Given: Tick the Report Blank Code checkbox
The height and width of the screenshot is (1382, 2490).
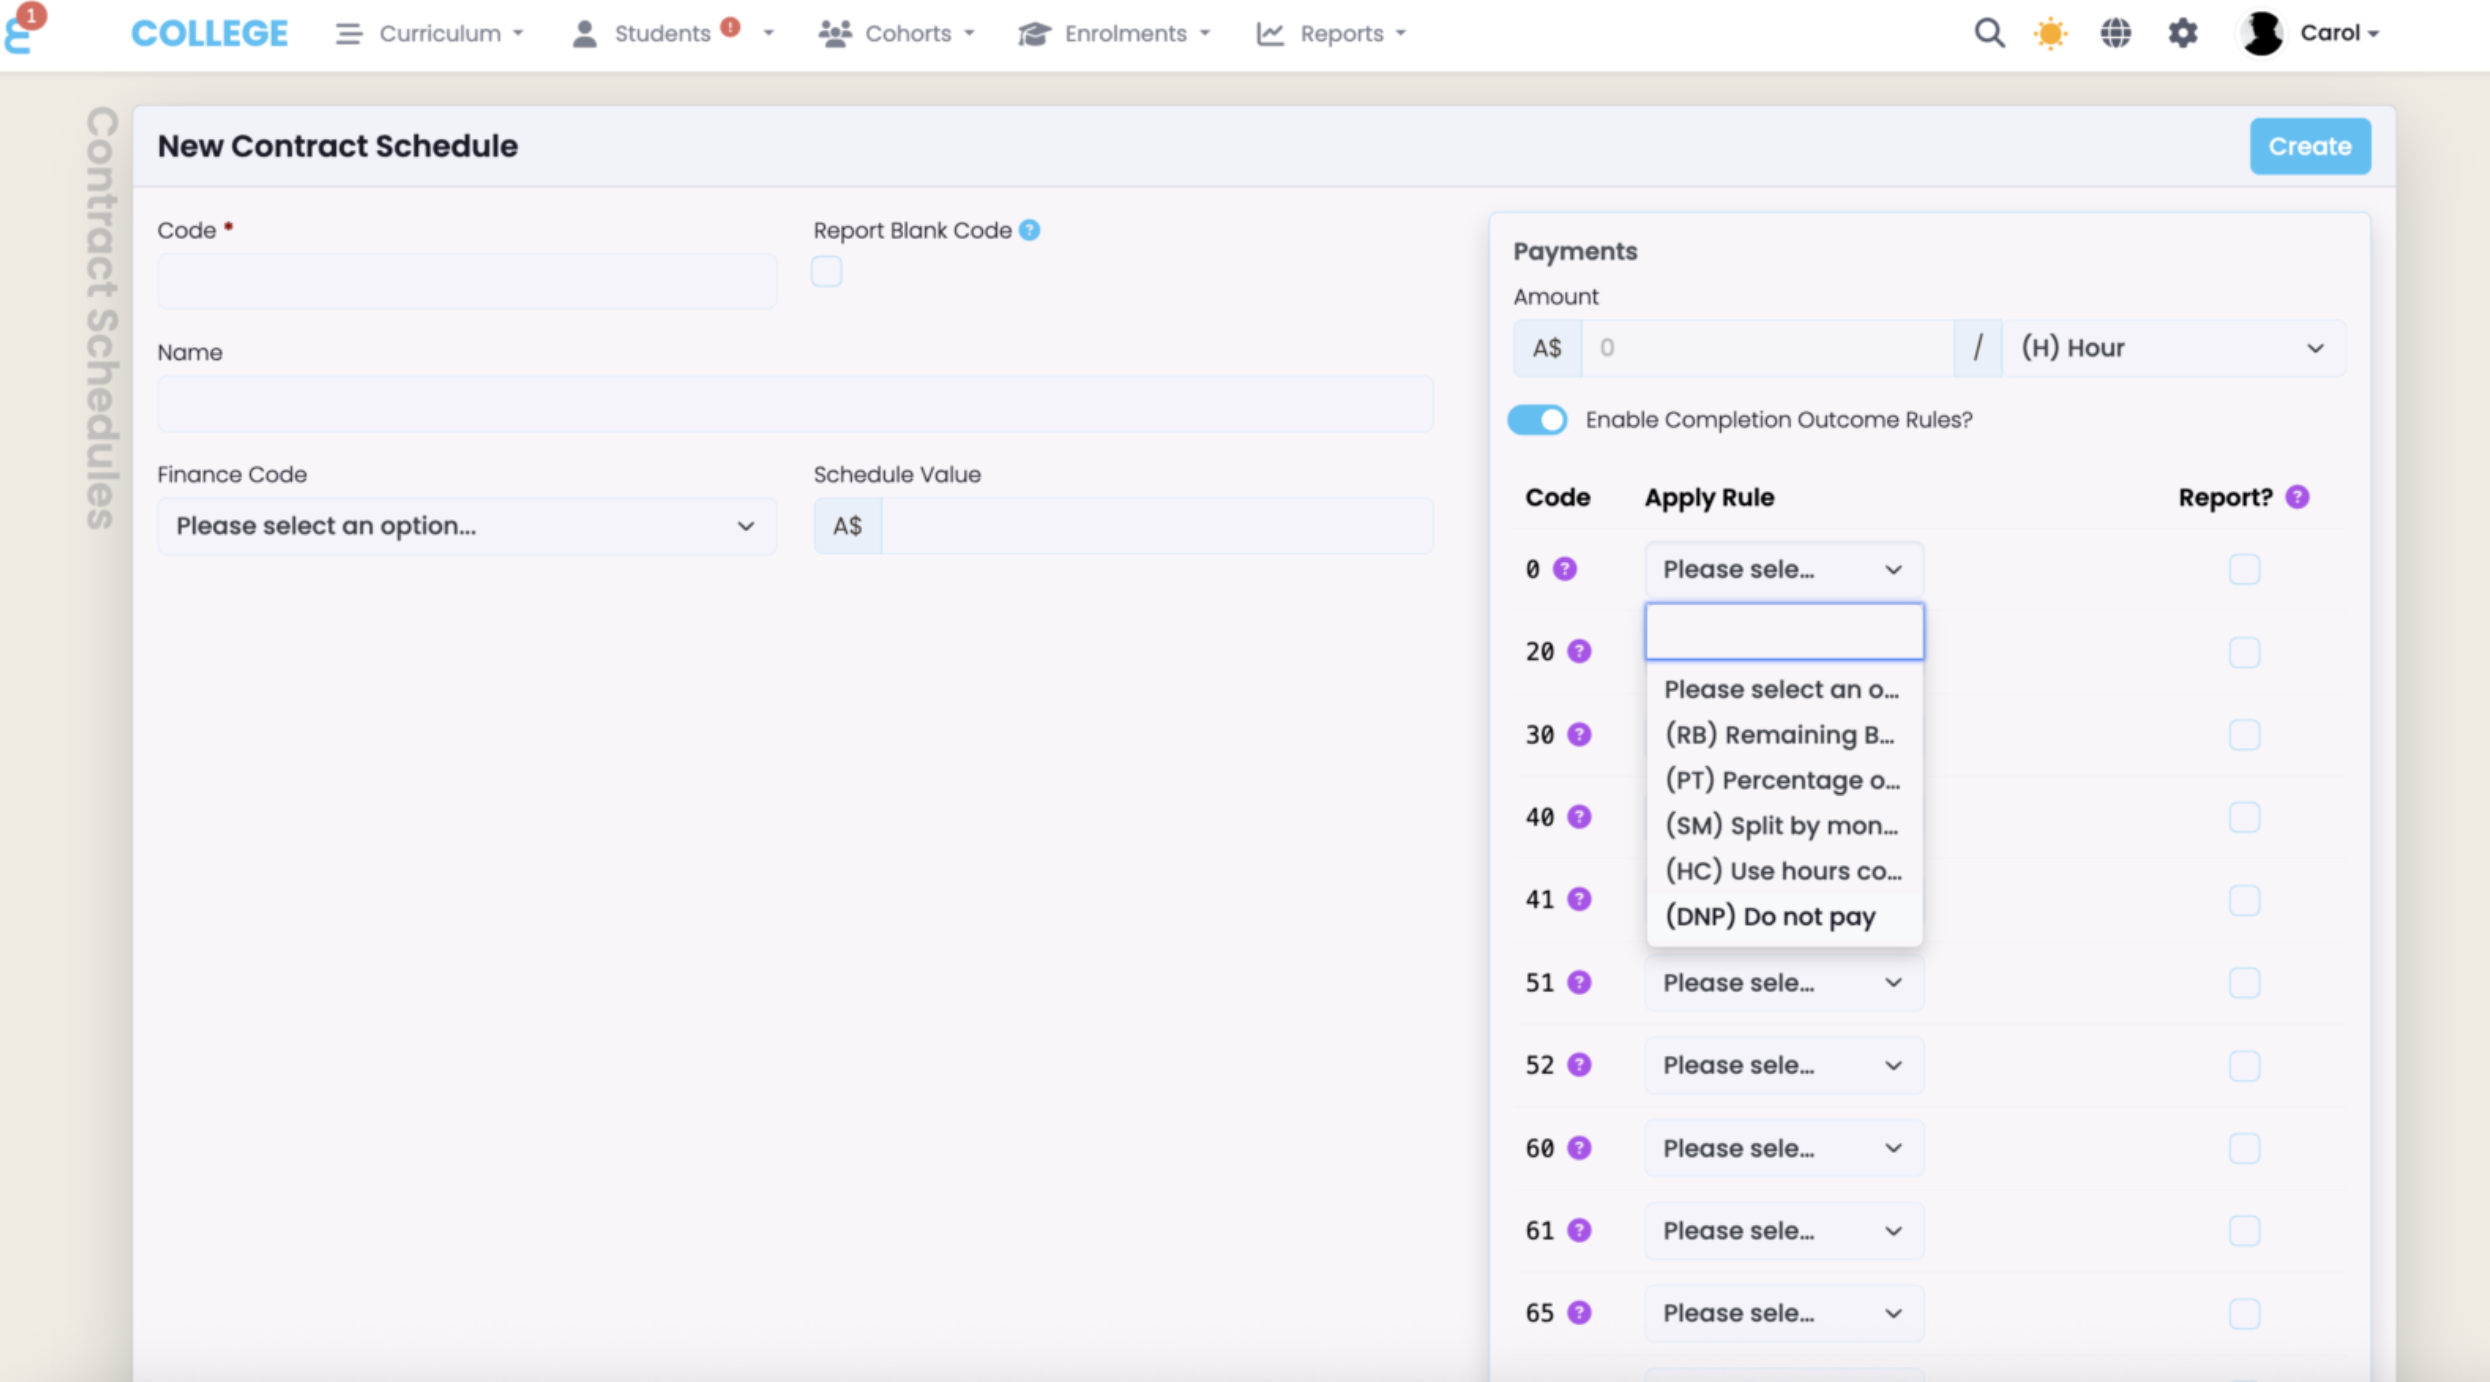Looking at the screenshot, I should (x=826, y=271).
